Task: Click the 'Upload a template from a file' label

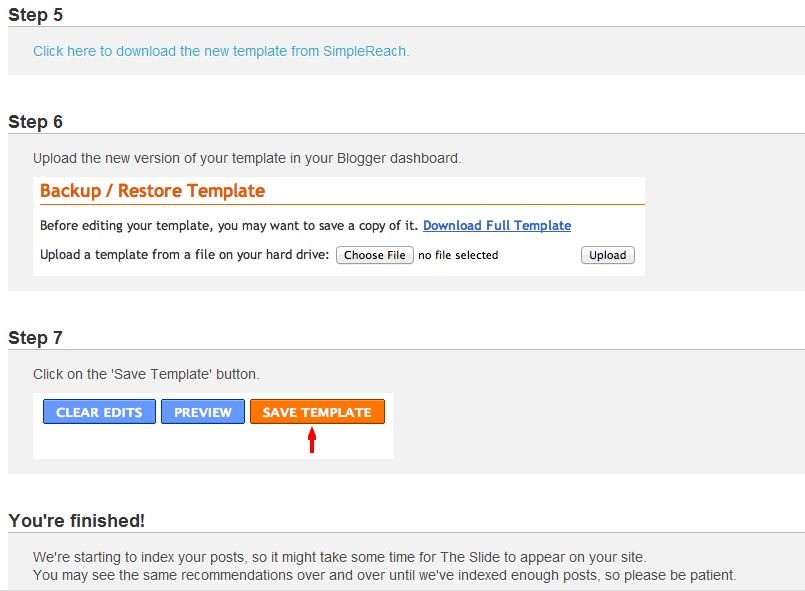Action: (184, 255)
